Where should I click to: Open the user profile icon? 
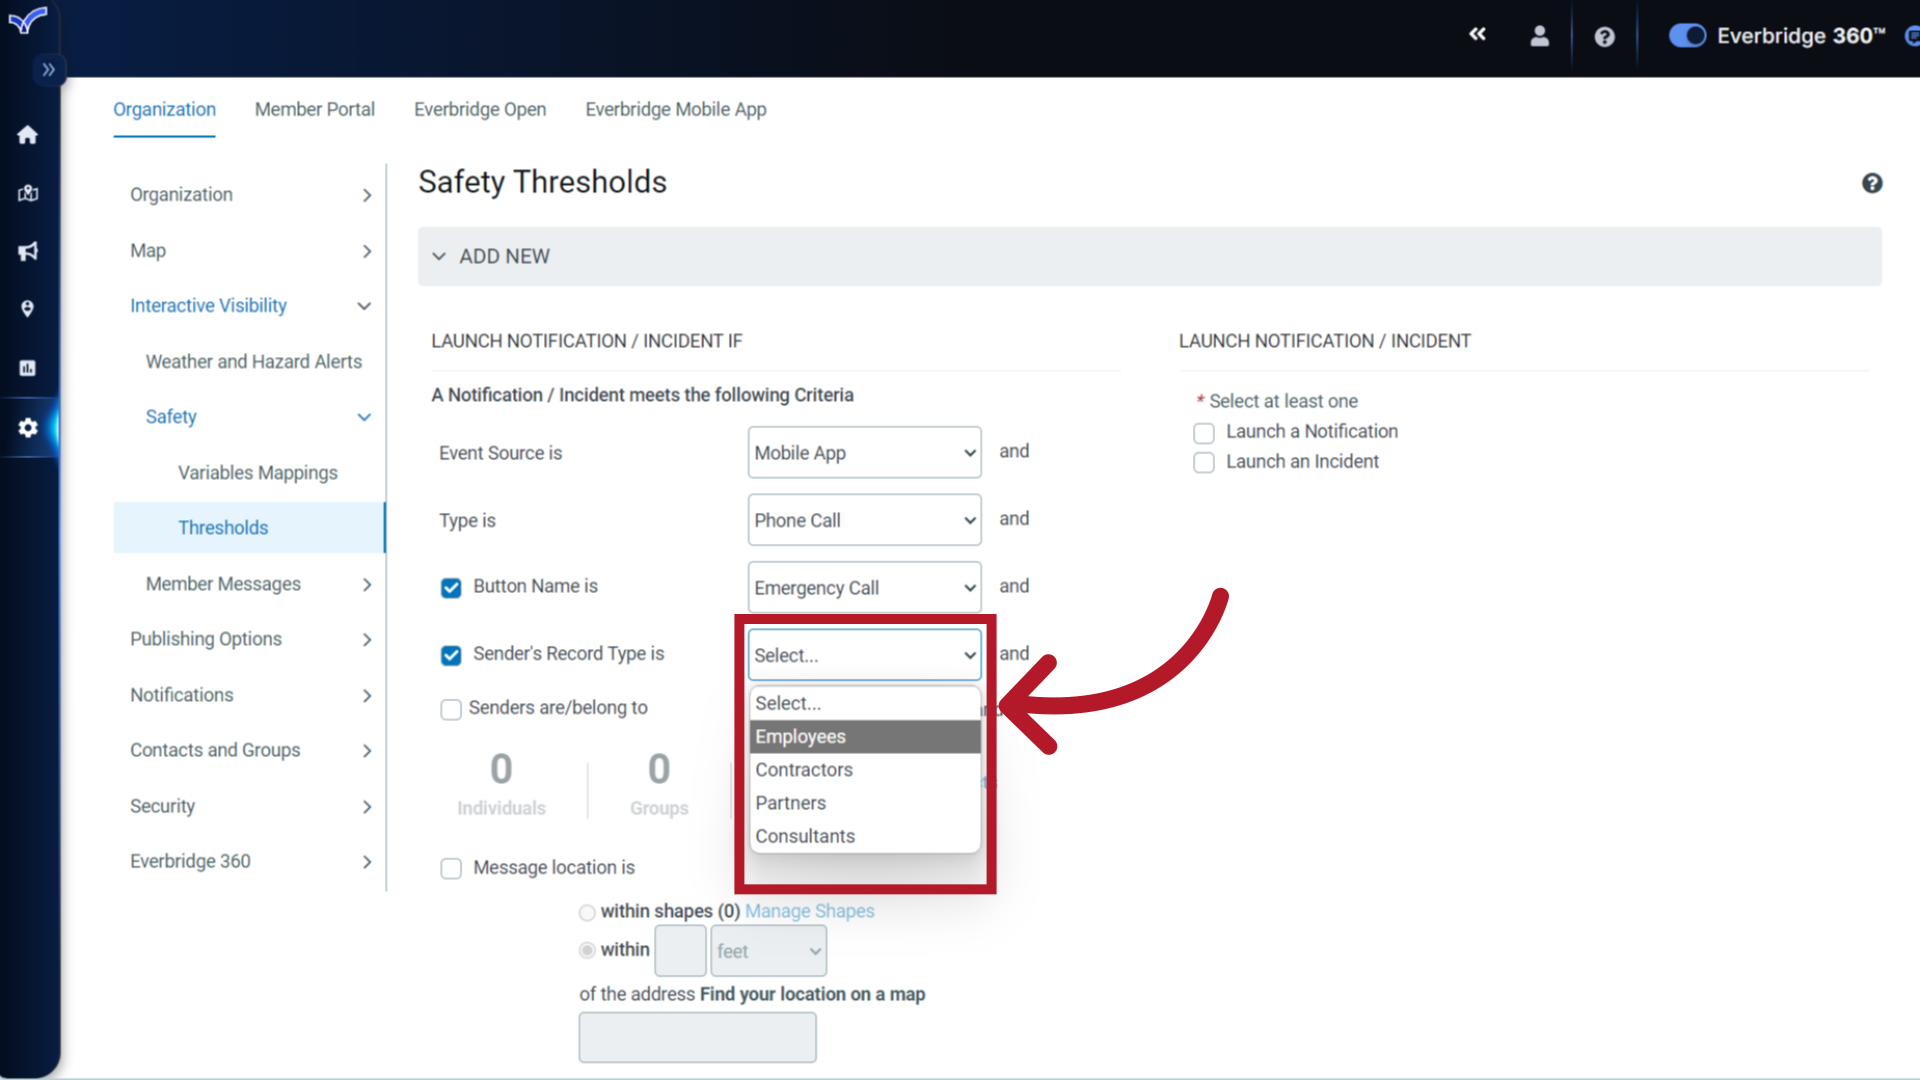pyautogui.click(x=1539, y=35)
